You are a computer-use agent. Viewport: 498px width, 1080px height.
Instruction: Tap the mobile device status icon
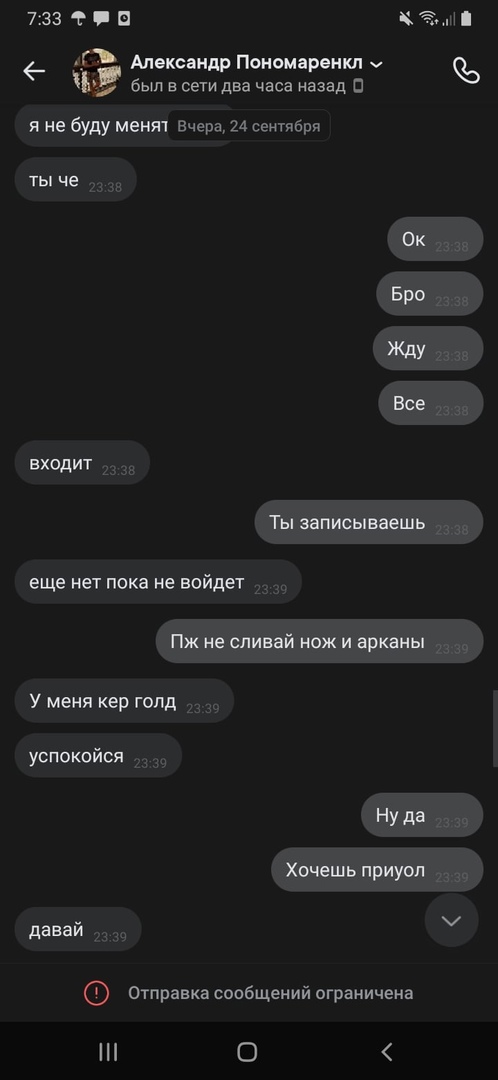point(357,86)
